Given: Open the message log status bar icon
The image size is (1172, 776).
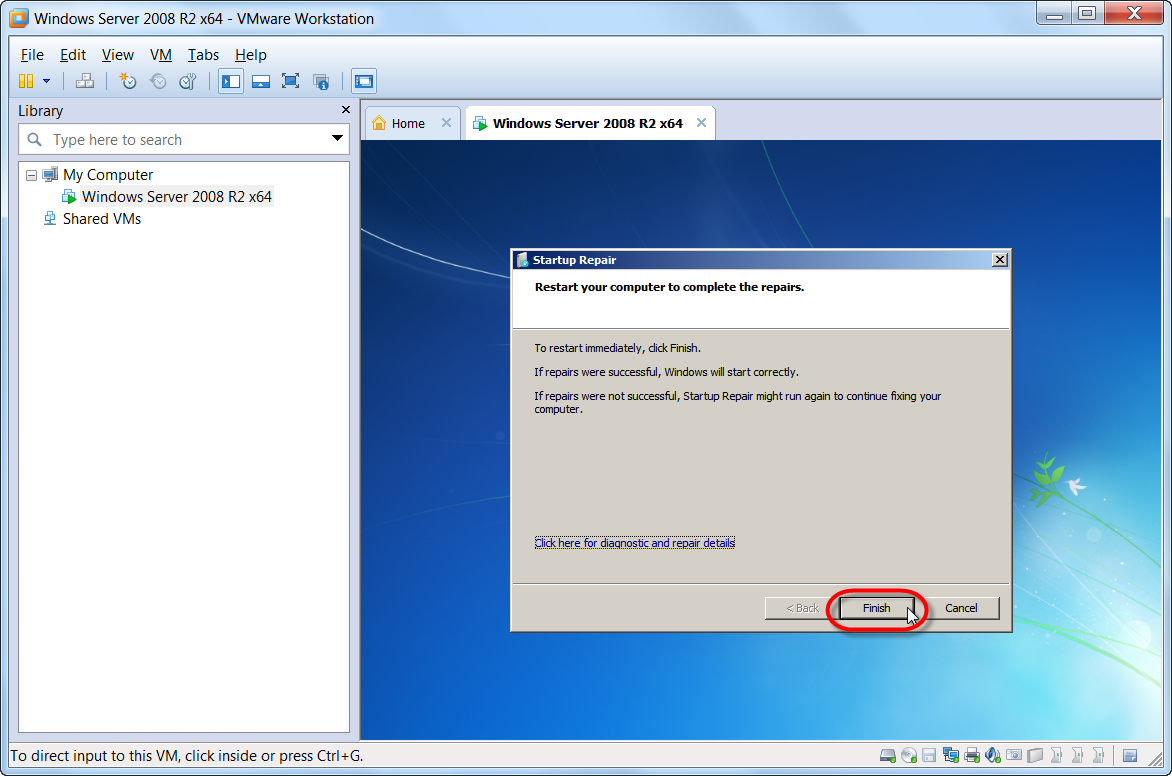Looking at the screenshot, I should [1130, 756].
